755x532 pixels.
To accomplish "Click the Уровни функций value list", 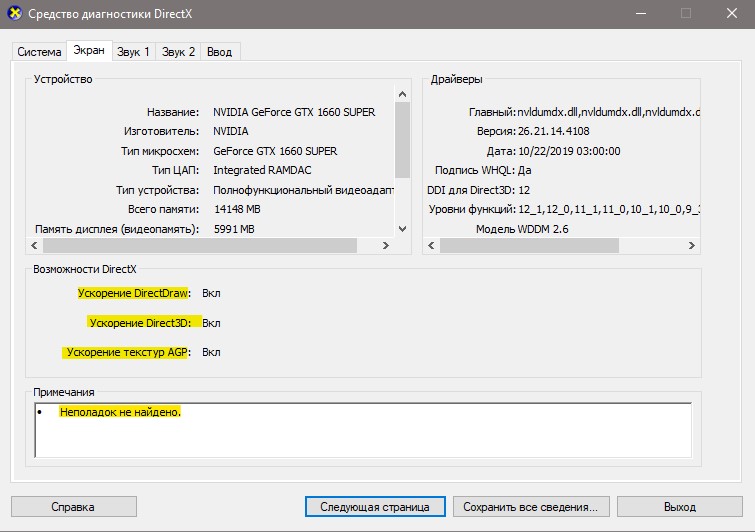I will click(x=609, y=209).
